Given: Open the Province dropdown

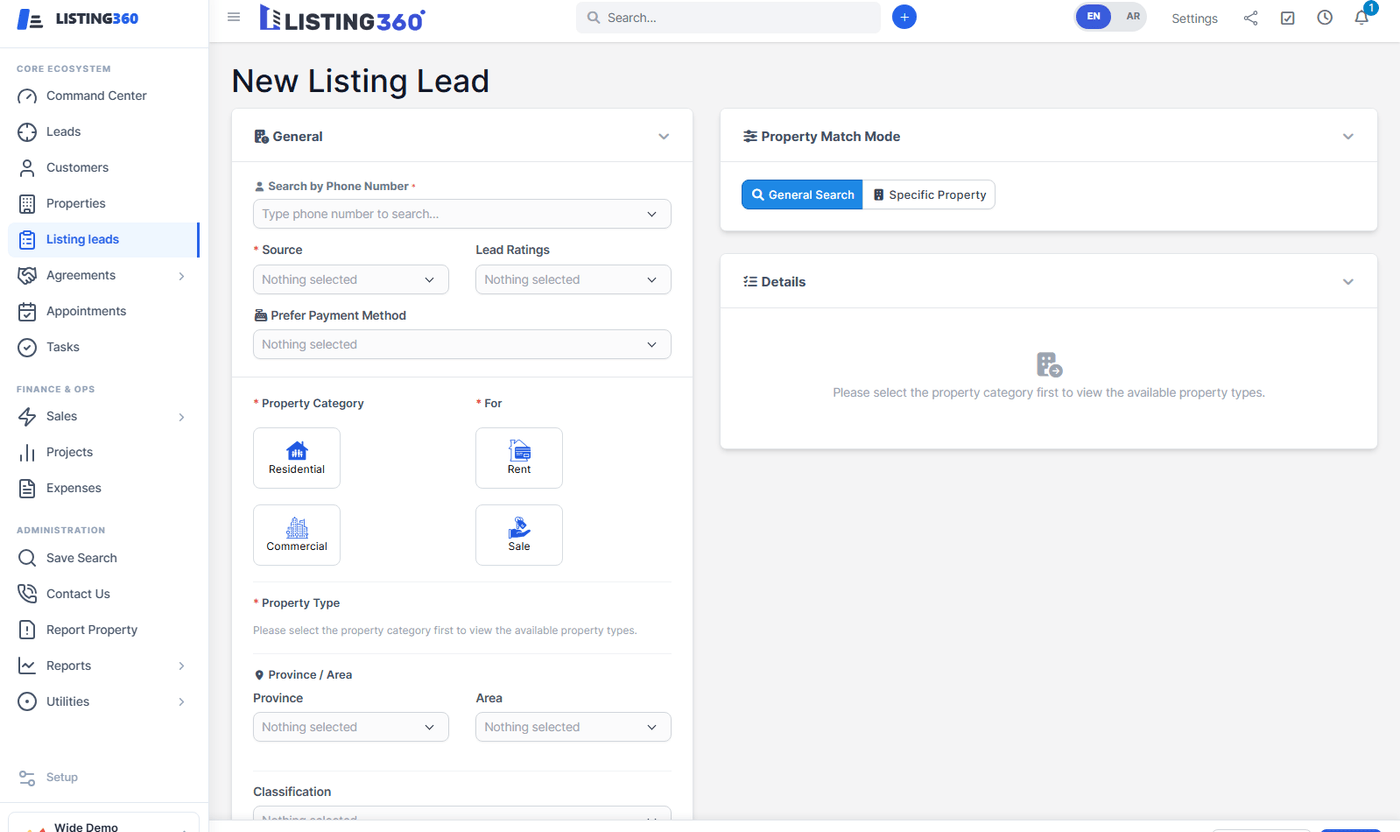Looking at the screenshot, I should [351, 727].
